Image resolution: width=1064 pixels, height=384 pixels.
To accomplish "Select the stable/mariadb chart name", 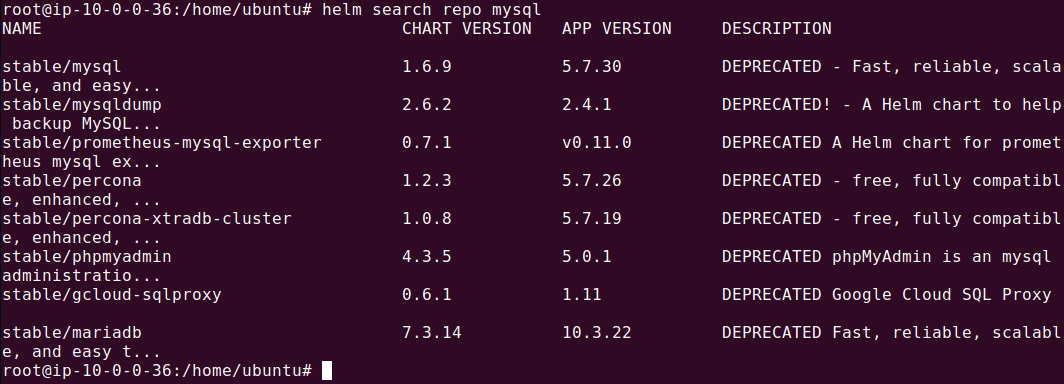I will click(x=72, y=332).
